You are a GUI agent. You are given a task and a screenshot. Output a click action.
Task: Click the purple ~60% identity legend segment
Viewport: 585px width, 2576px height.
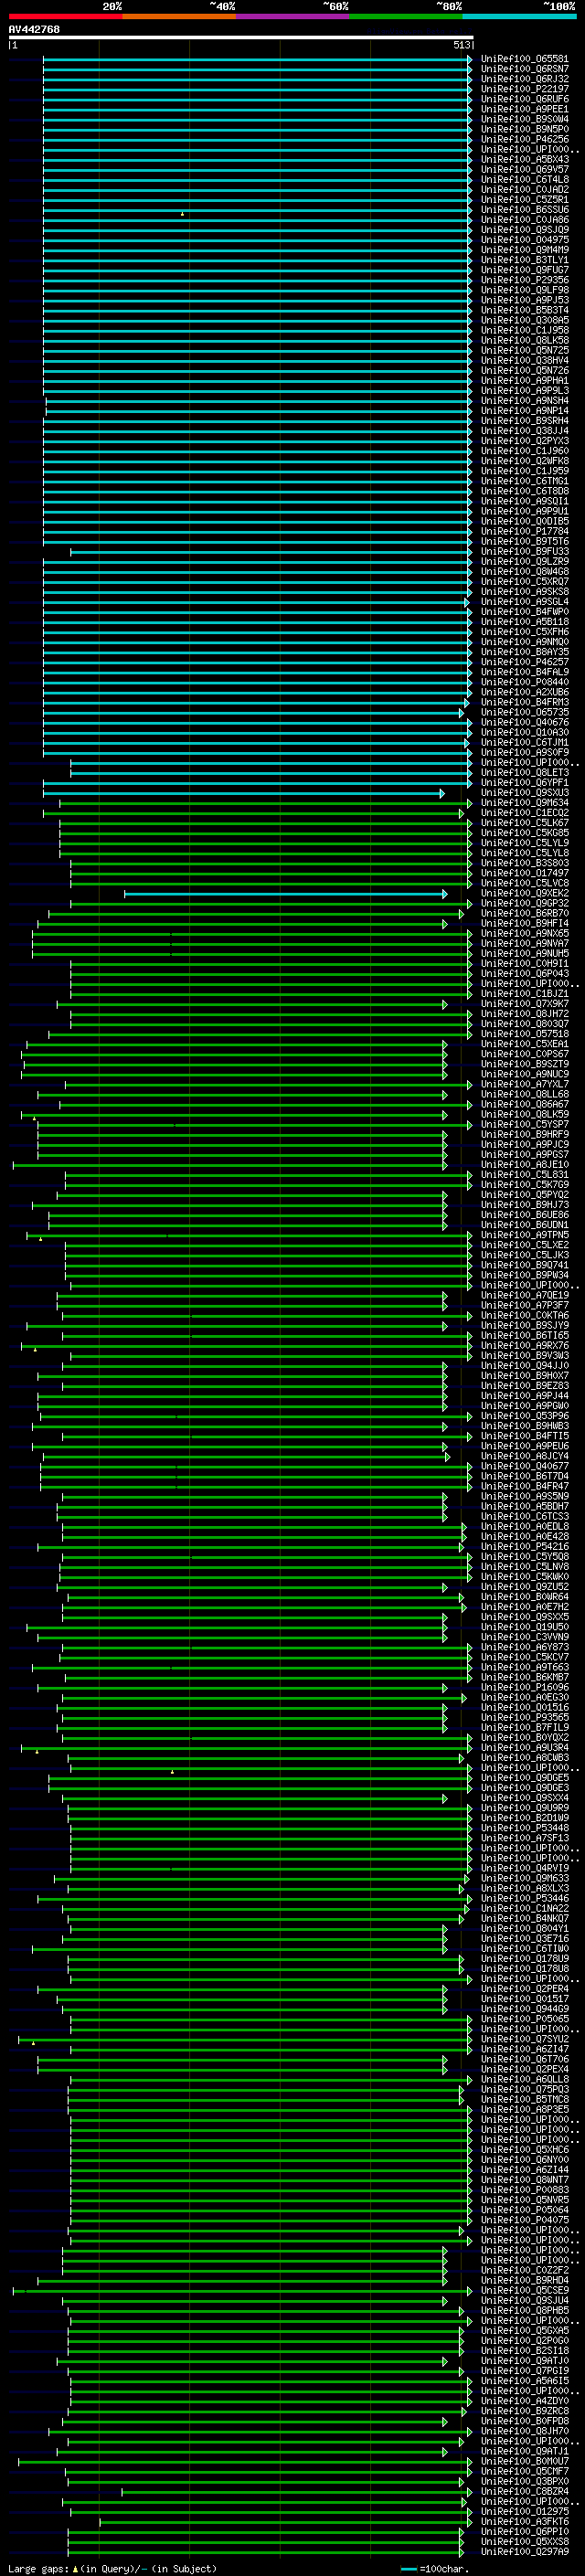click(293, 16)
